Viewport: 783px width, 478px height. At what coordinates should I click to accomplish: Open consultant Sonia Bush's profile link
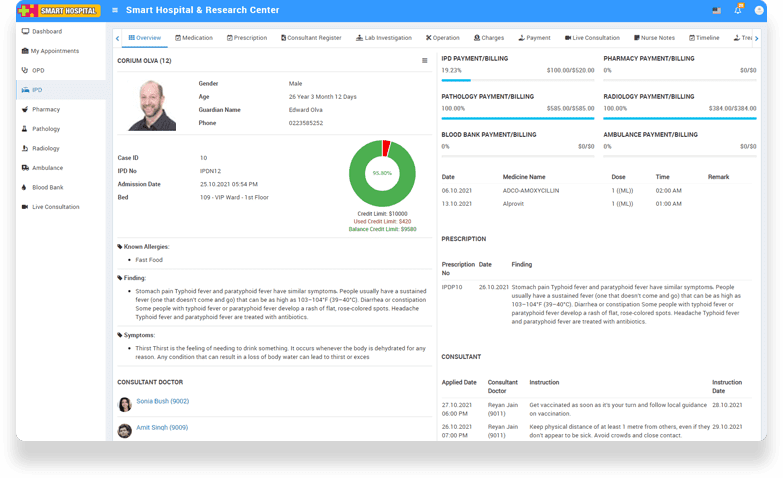click(x=162, y=401)
